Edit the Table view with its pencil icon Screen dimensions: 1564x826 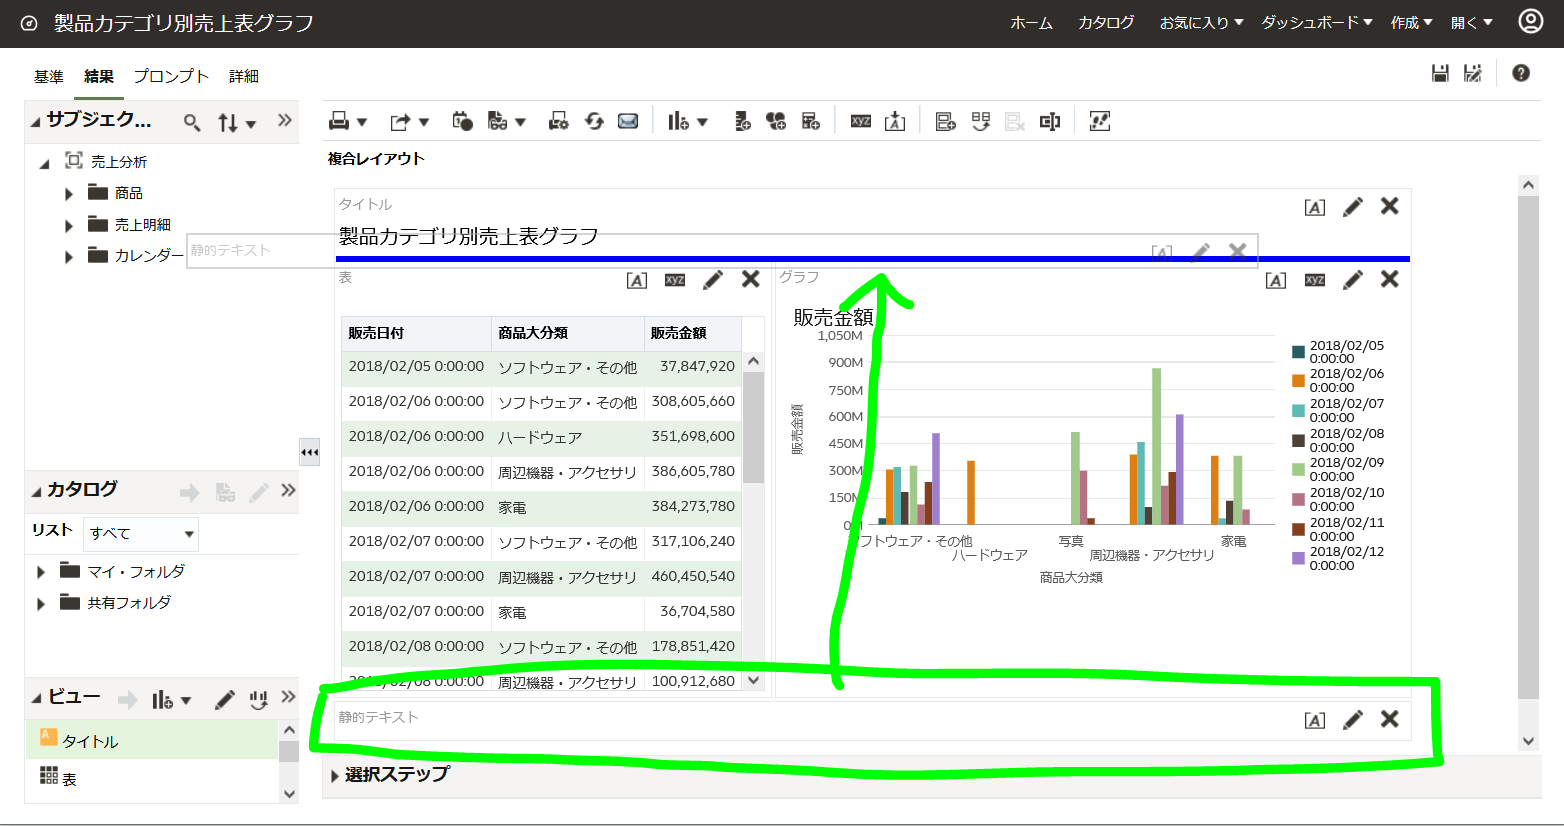(713, 280)
